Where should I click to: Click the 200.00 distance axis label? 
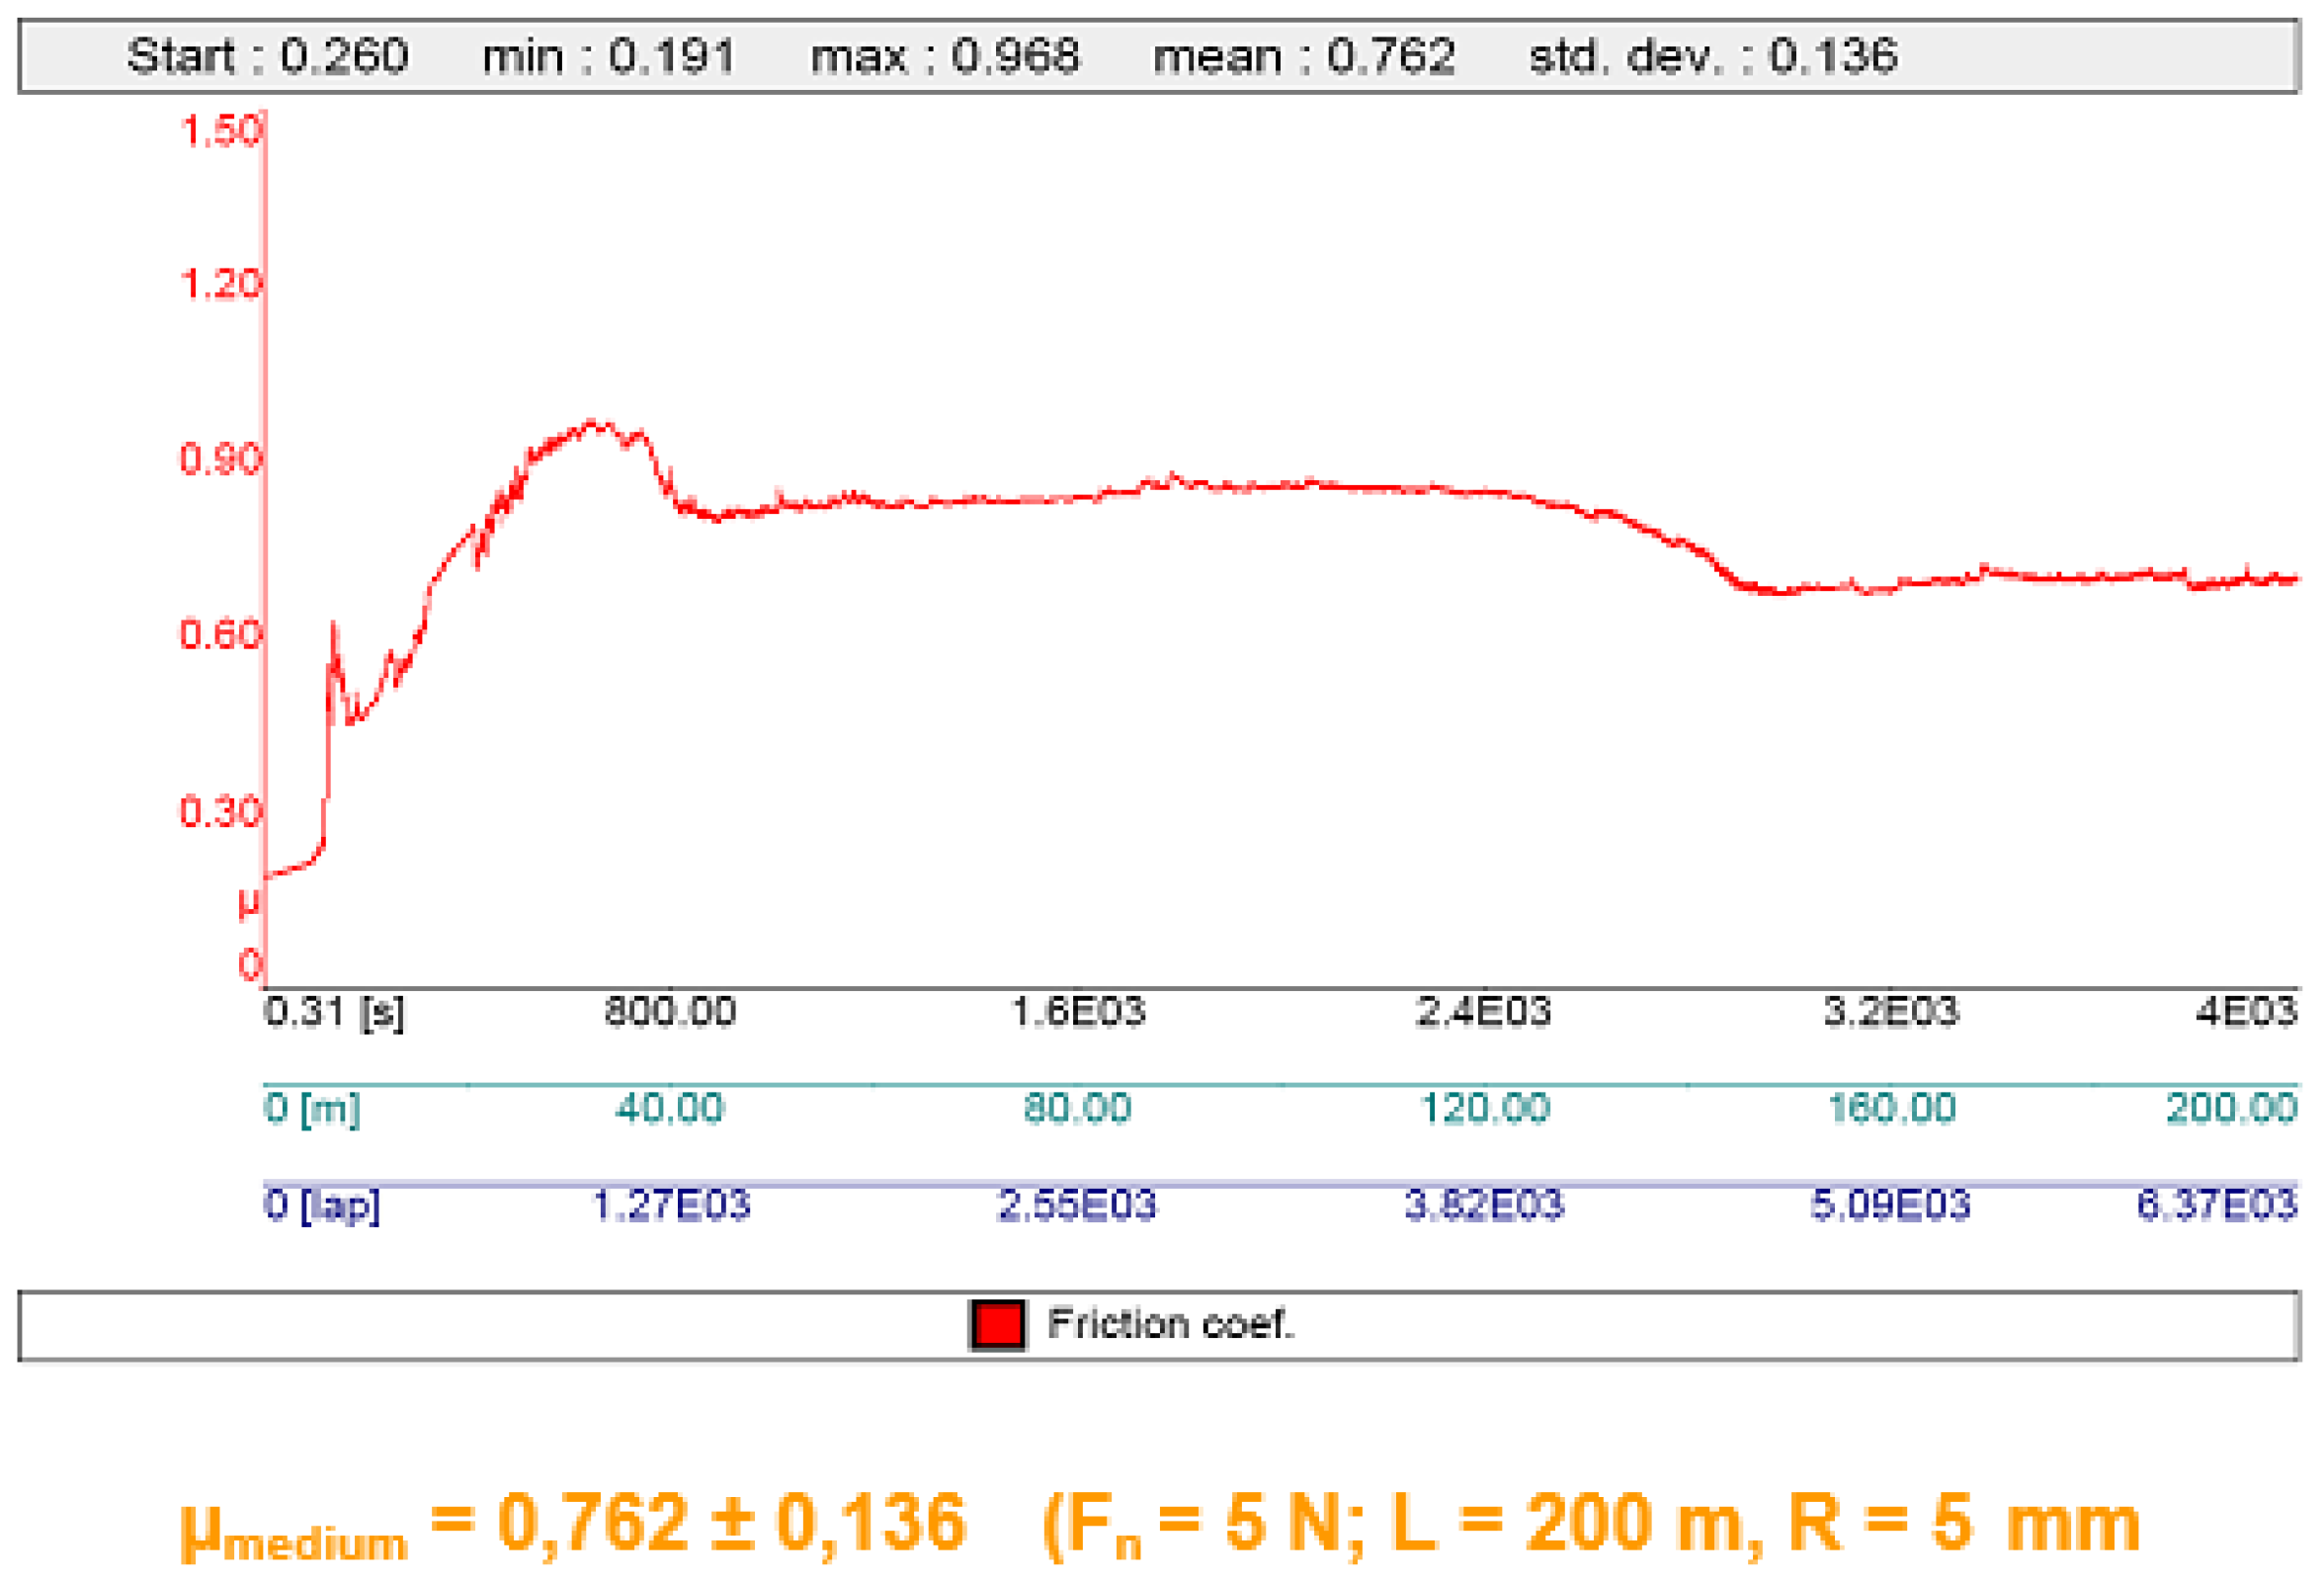(2231, 1108)
